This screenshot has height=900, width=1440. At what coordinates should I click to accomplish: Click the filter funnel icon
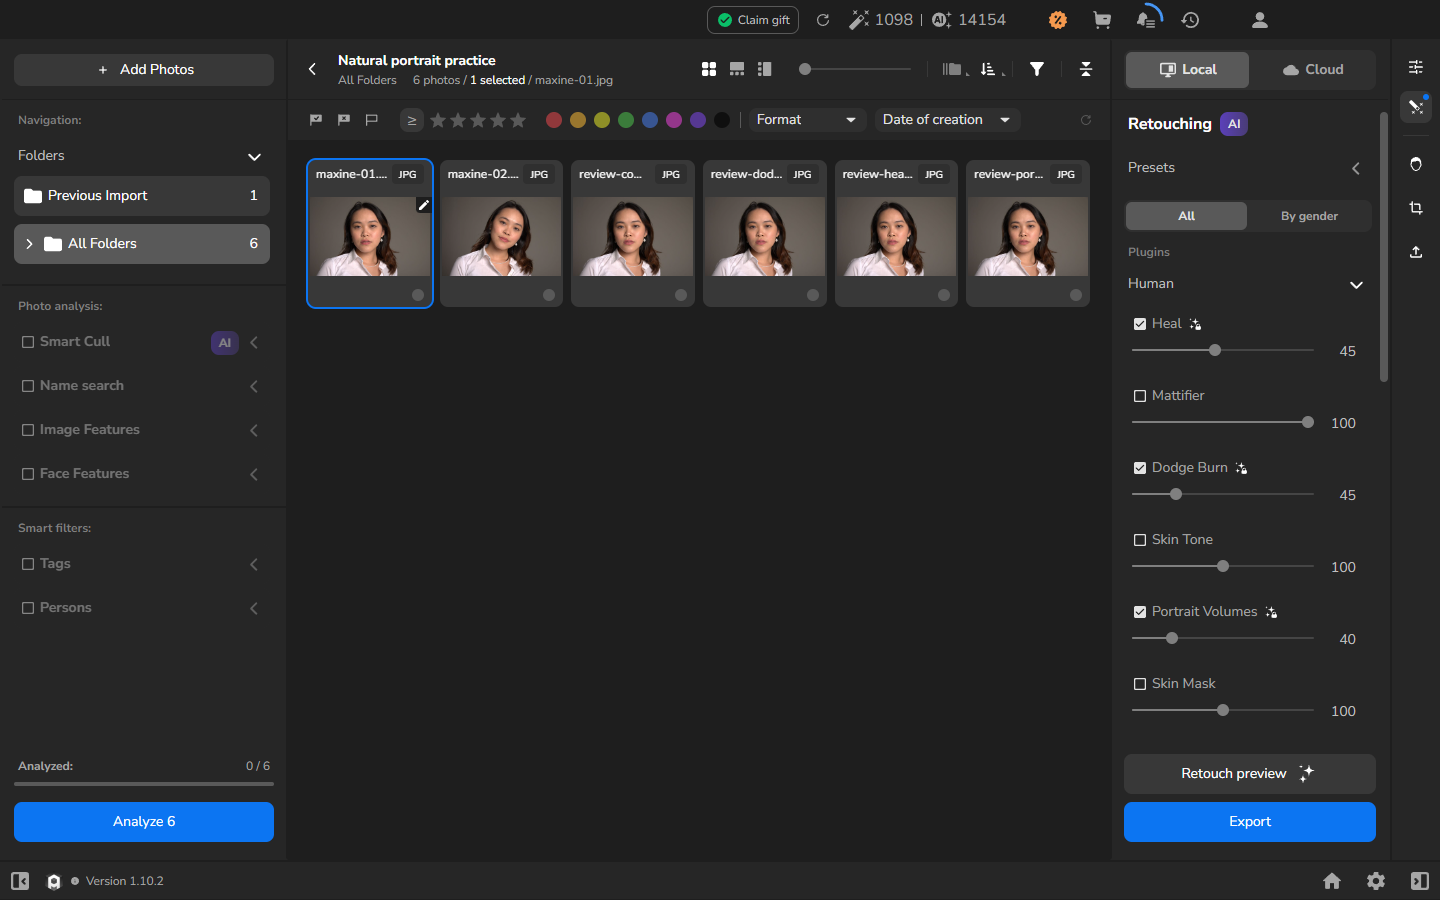point(1037,69)
